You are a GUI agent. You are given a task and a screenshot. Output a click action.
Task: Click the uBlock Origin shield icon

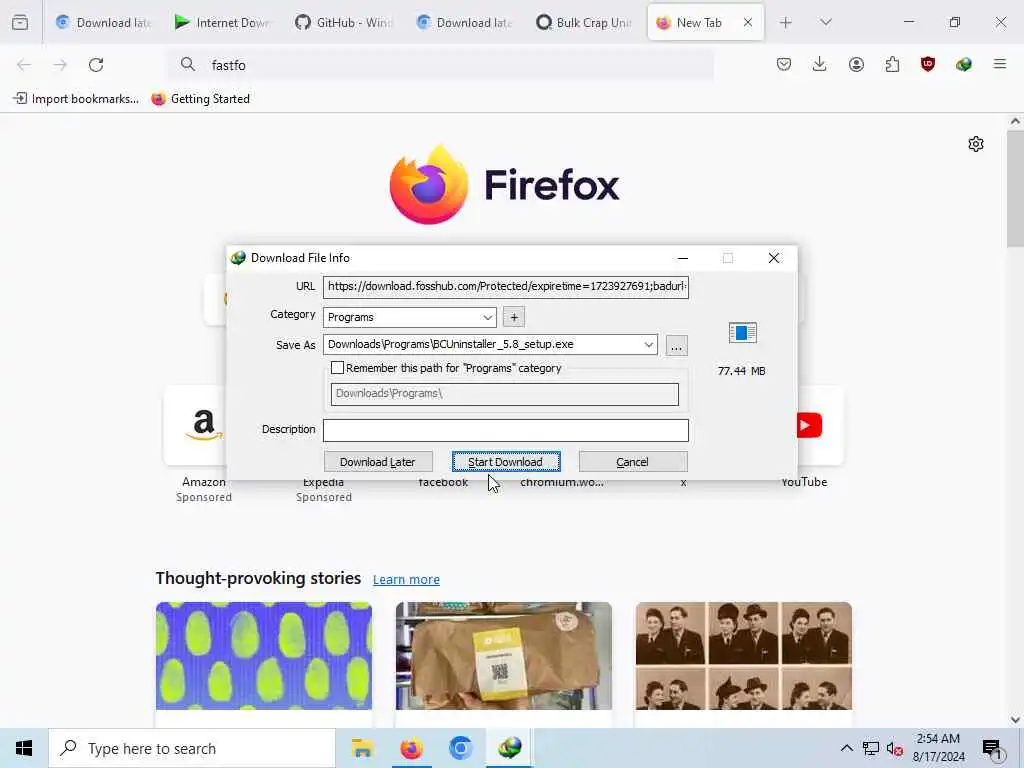[927, 64]
